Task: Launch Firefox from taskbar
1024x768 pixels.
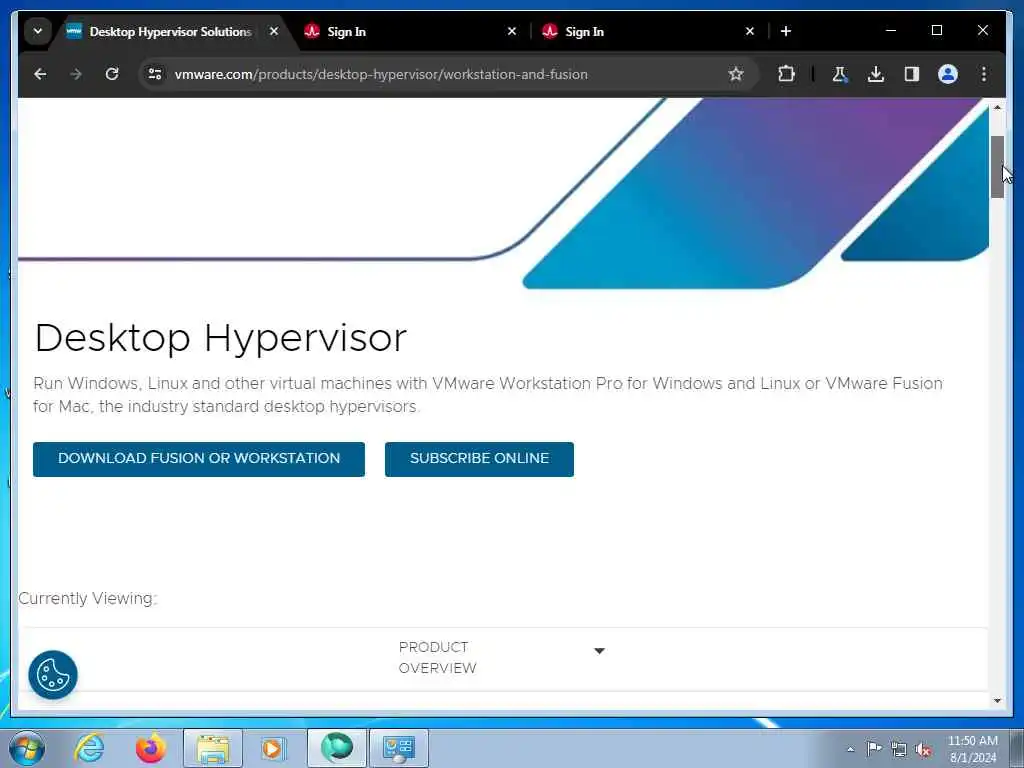Action: point(150,748)
